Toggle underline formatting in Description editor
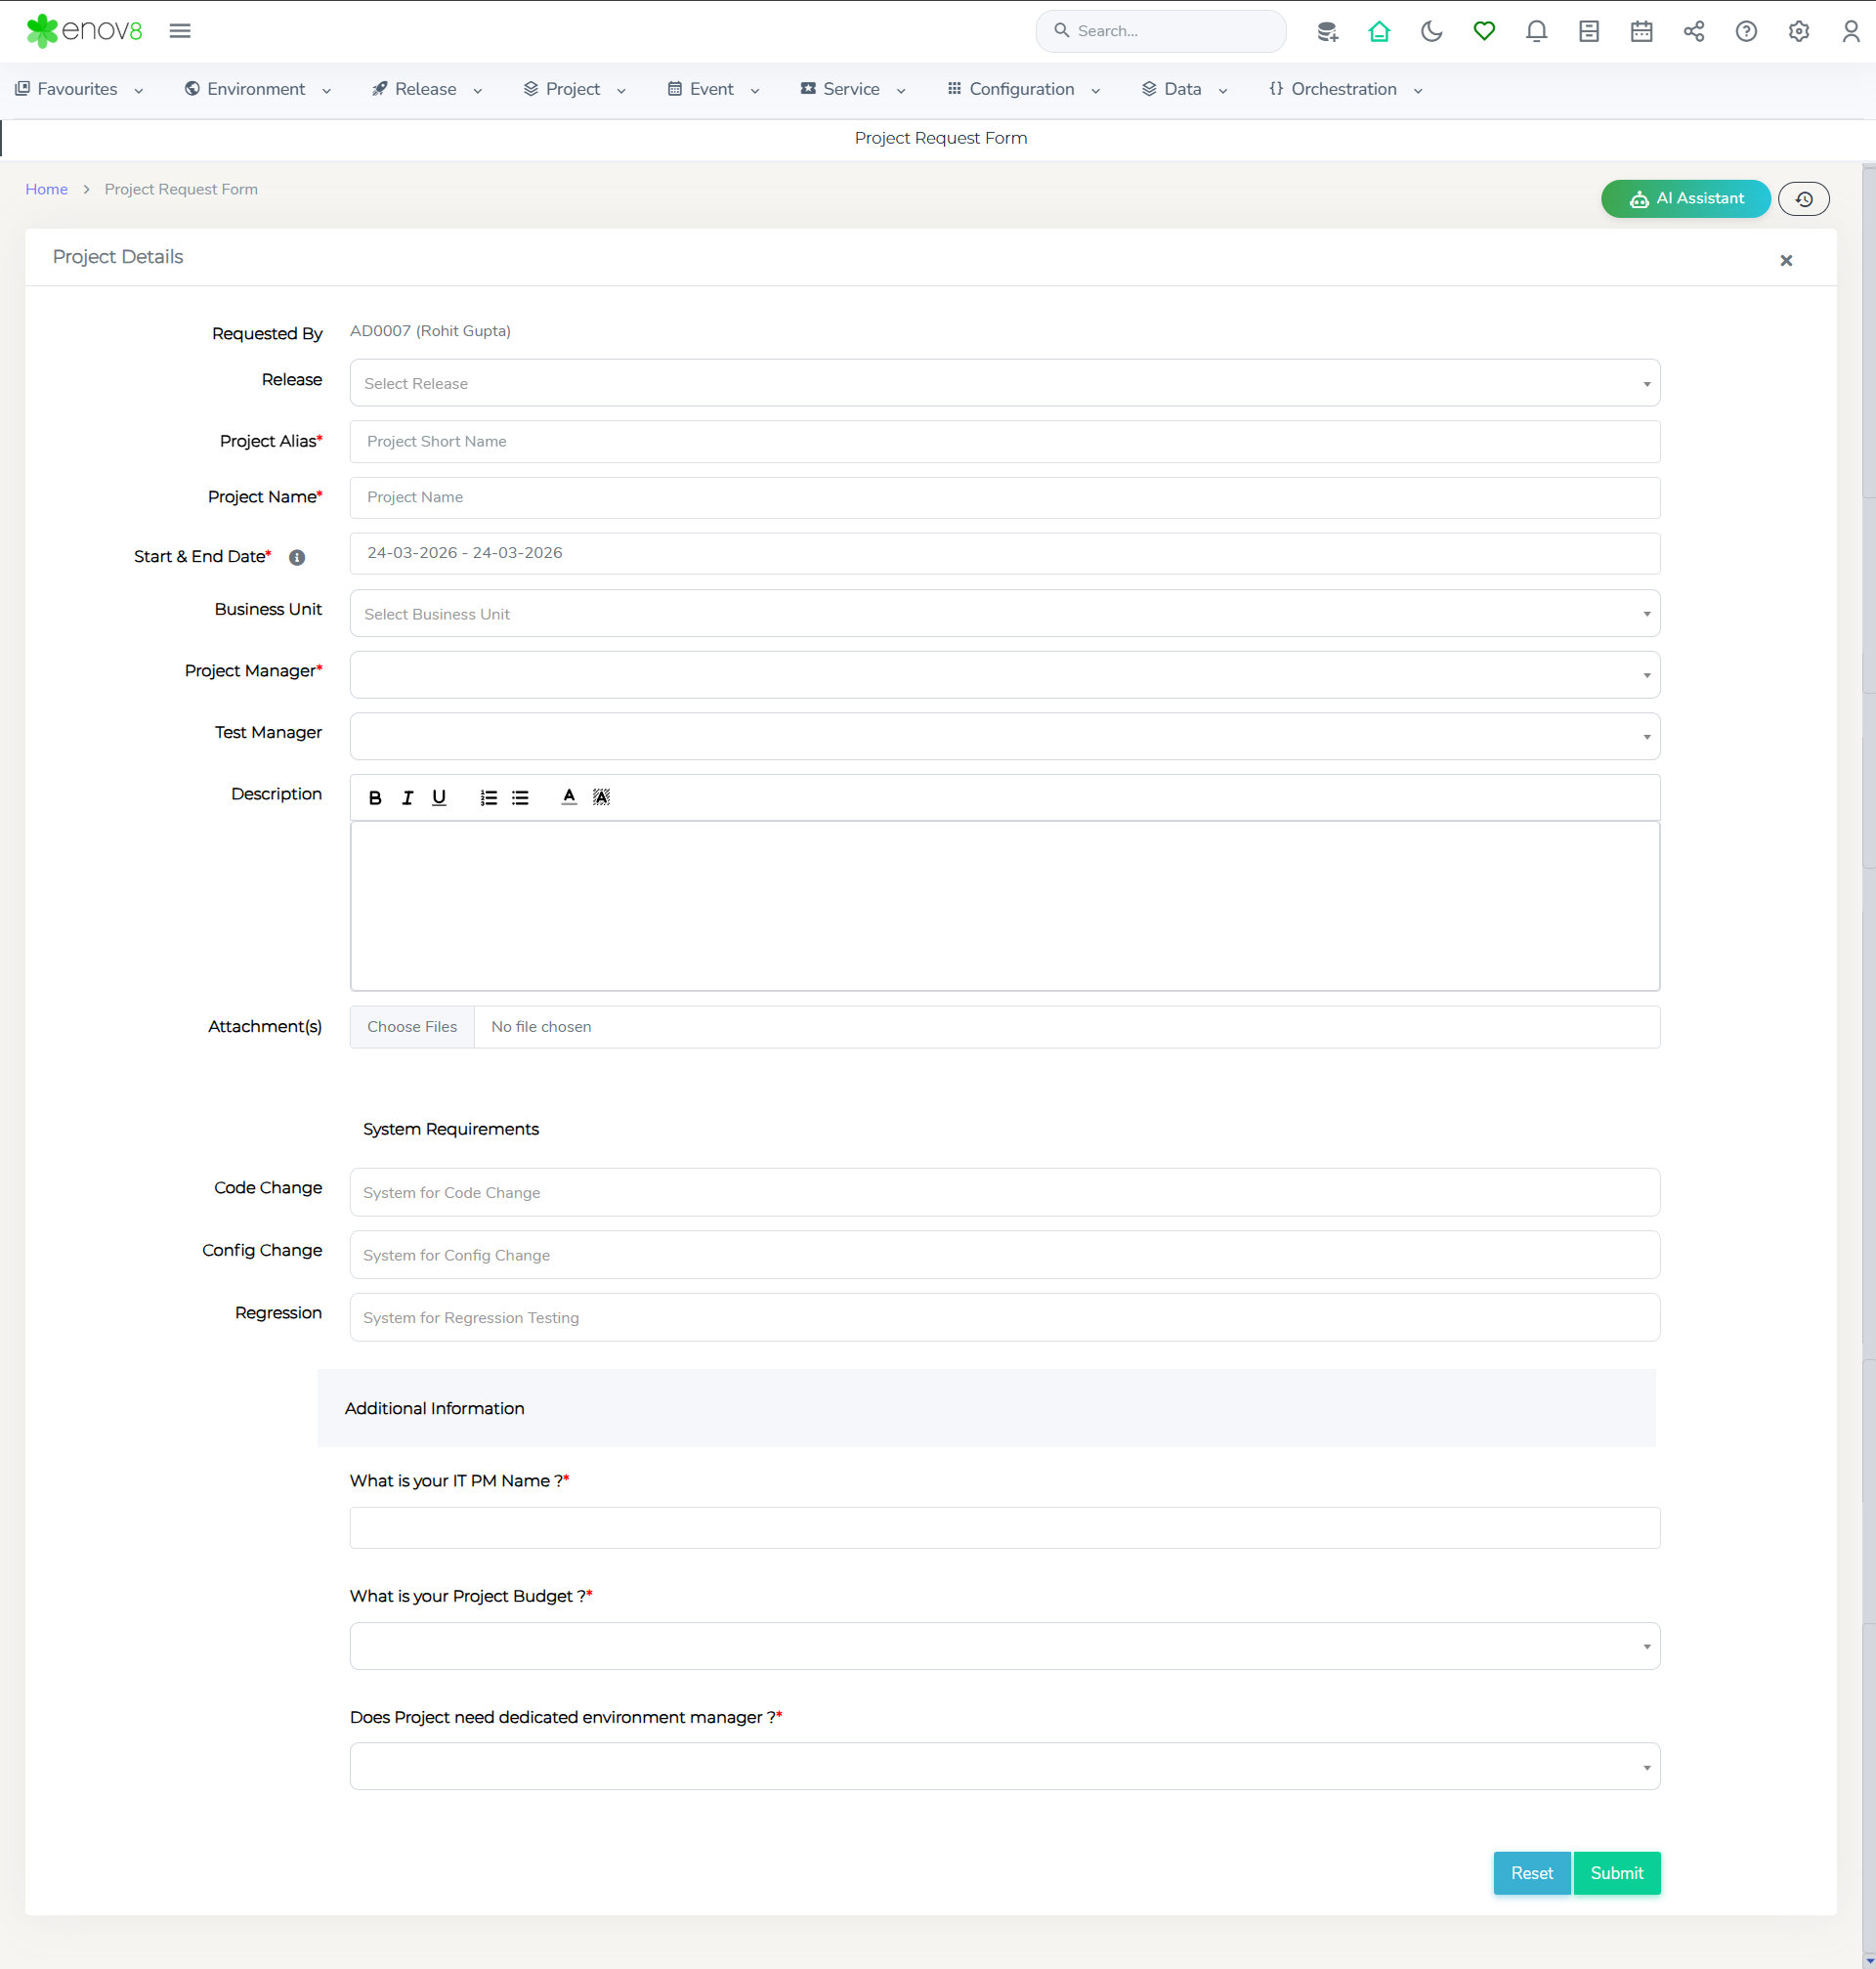1876x1969 pixels. pyautogui.click(x=439, y=798)
